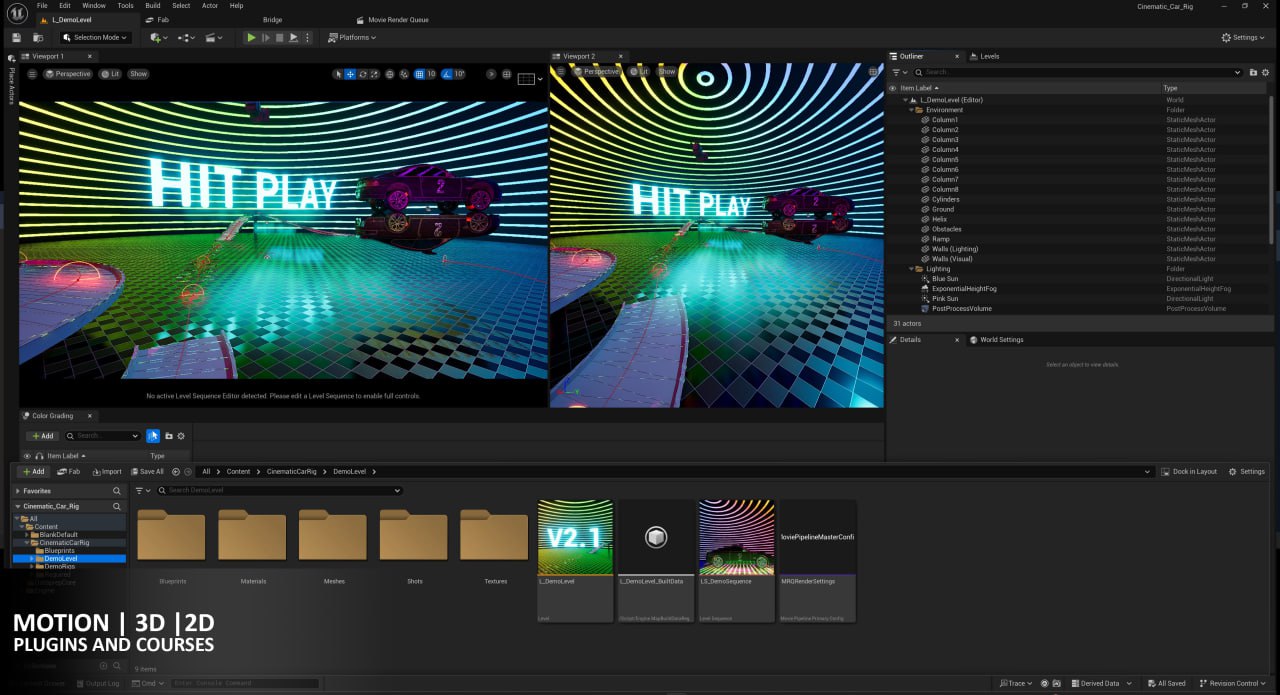Viewport: 1280px width, 695px height.
Task: Open Selection Mode dropdown
Action: tap(95, 37)
